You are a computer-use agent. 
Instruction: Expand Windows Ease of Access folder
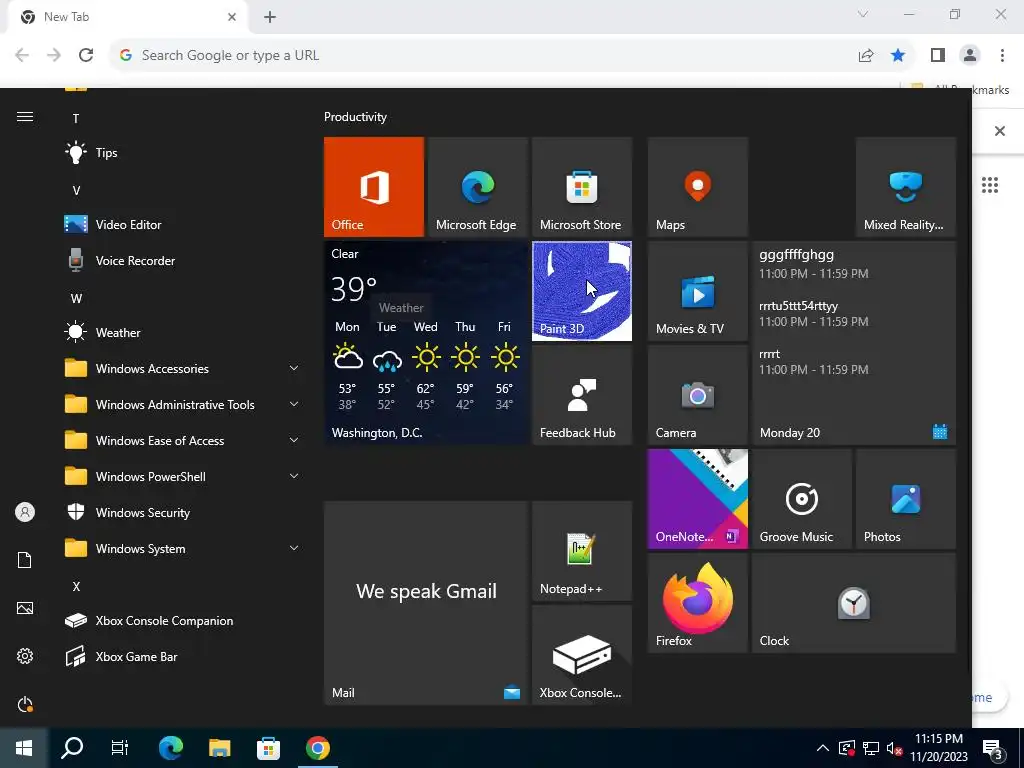(x=183, y=441)
